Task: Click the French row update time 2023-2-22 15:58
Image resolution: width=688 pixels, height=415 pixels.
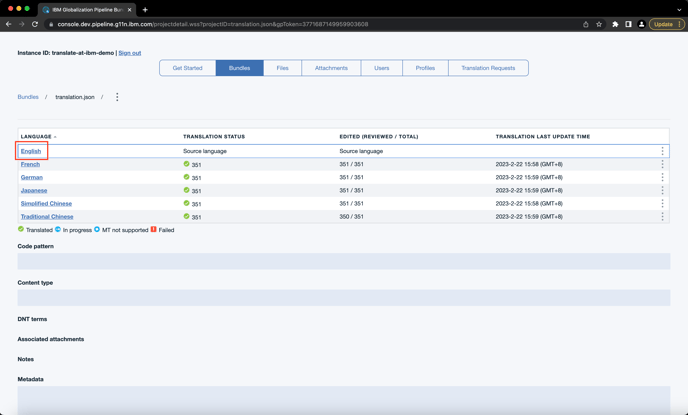Action: (x=529, y=165)
